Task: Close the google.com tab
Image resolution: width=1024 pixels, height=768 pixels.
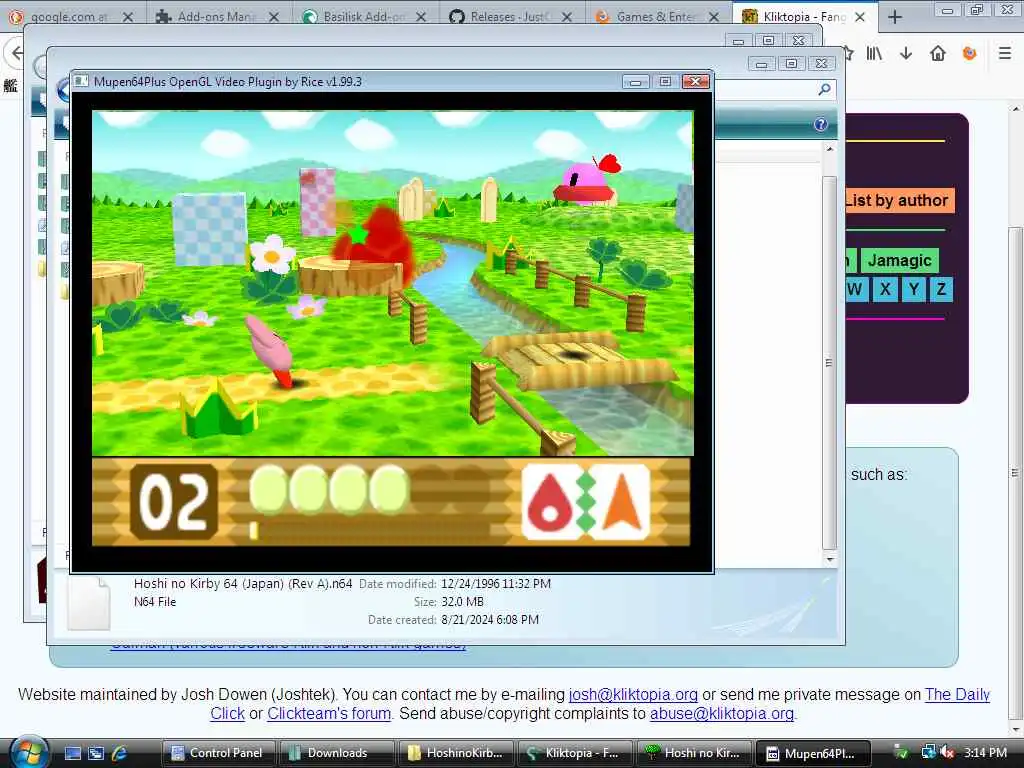Action: [128, 17]
